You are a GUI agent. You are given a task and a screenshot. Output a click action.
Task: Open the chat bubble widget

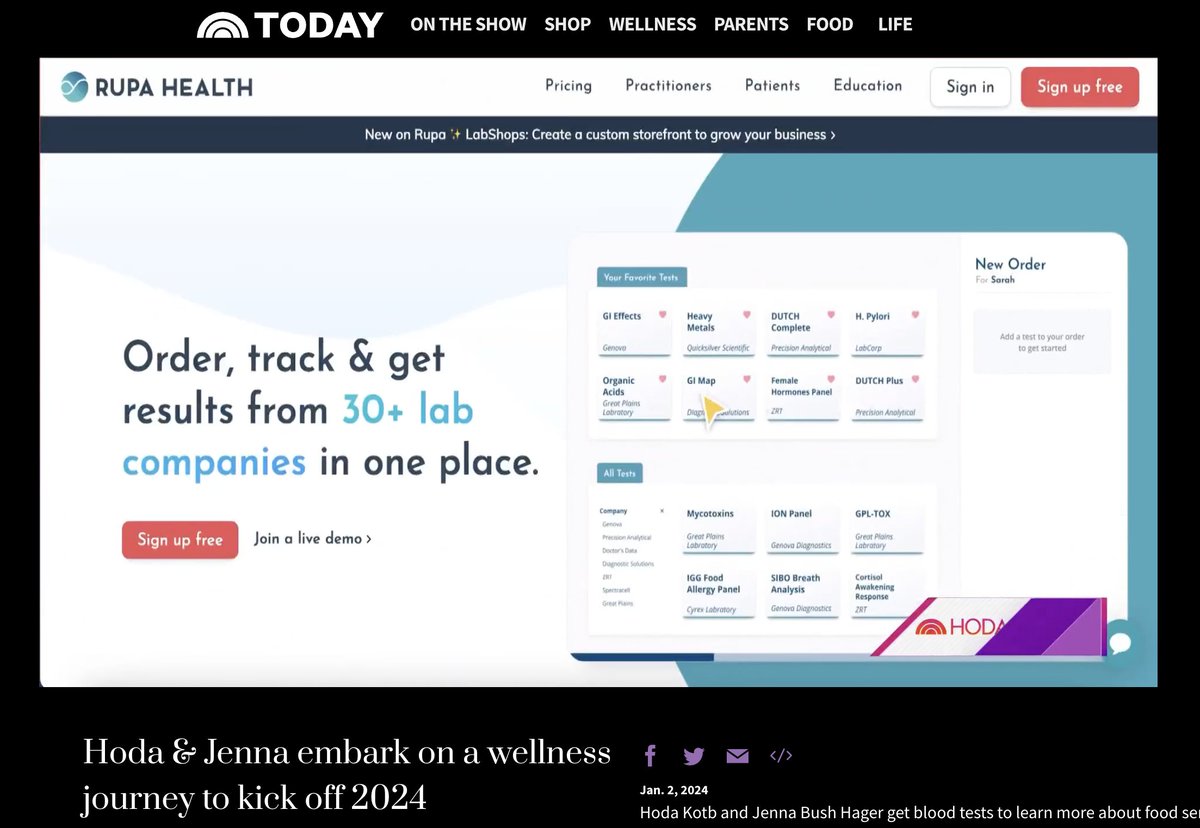click(1119, 641)
